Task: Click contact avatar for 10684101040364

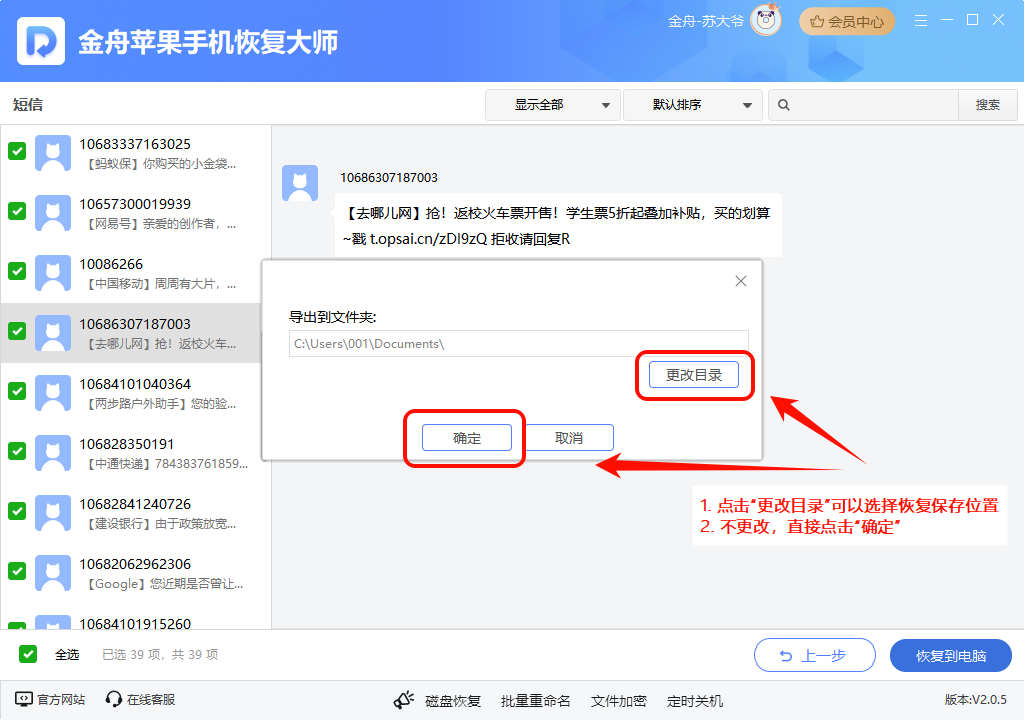Action: coord(53,393)
